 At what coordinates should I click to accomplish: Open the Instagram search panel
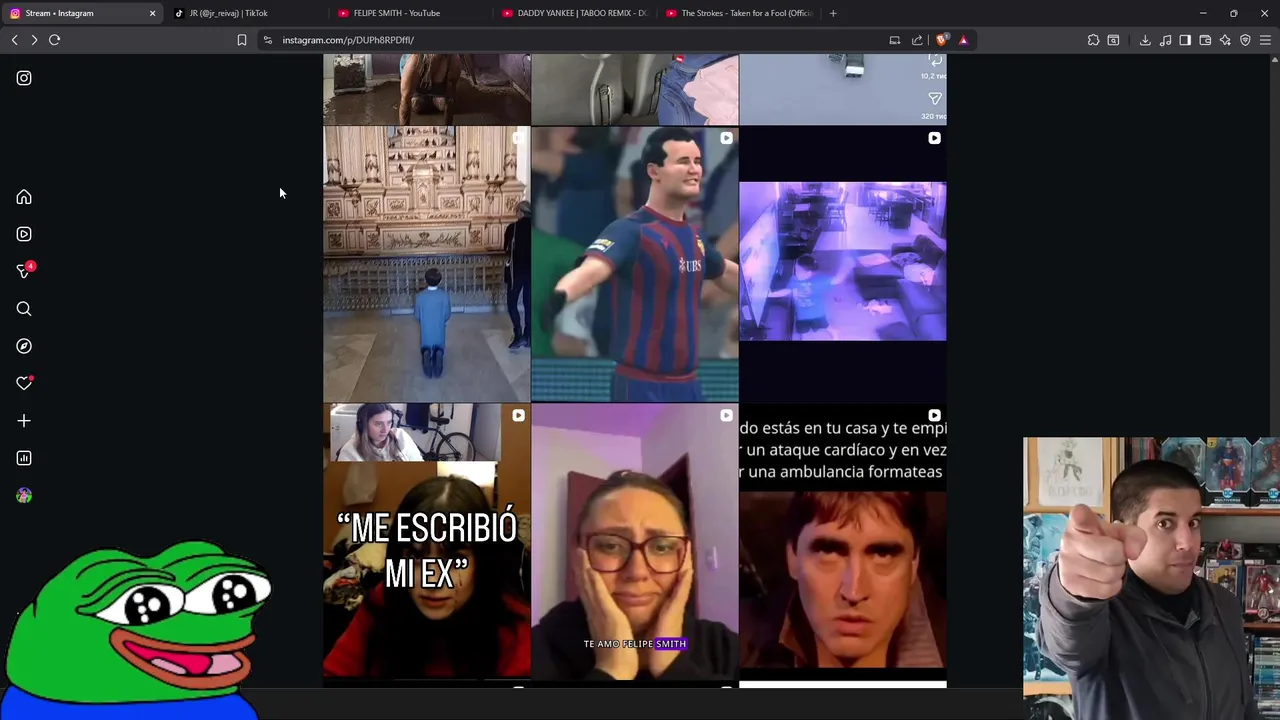[x=24, y=309]
